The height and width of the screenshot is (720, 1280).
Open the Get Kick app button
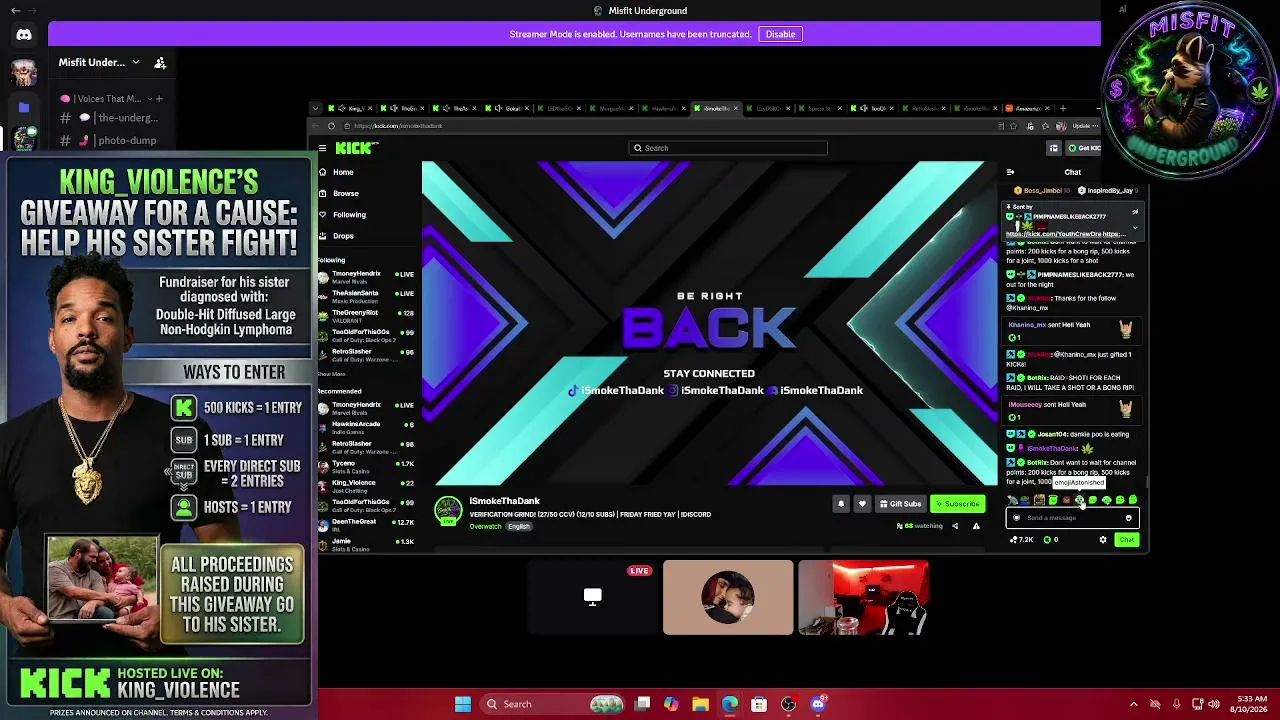point(1083,148)
